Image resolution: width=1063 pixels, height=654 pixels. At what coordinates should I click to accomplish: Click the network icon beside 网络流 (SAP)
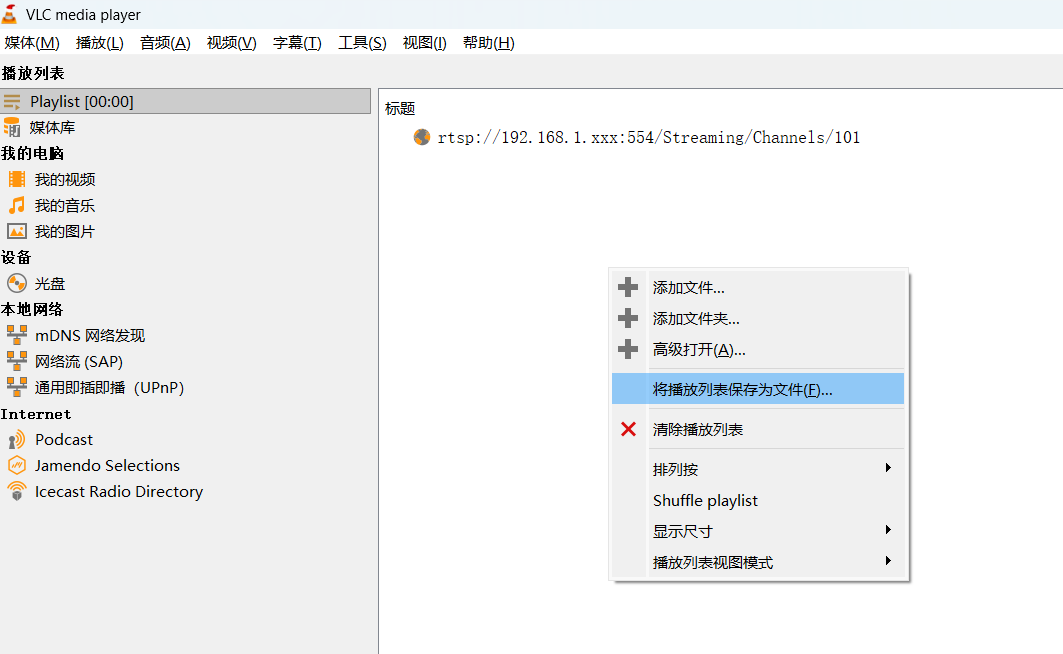[x=17, y=361]
